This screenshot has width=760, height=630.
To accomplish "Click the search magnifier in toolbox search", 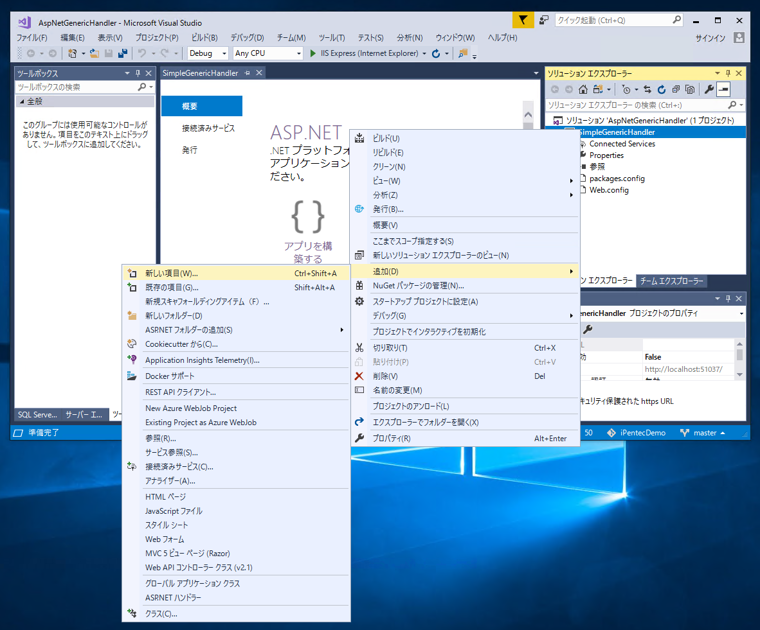I will click(142, 88).
